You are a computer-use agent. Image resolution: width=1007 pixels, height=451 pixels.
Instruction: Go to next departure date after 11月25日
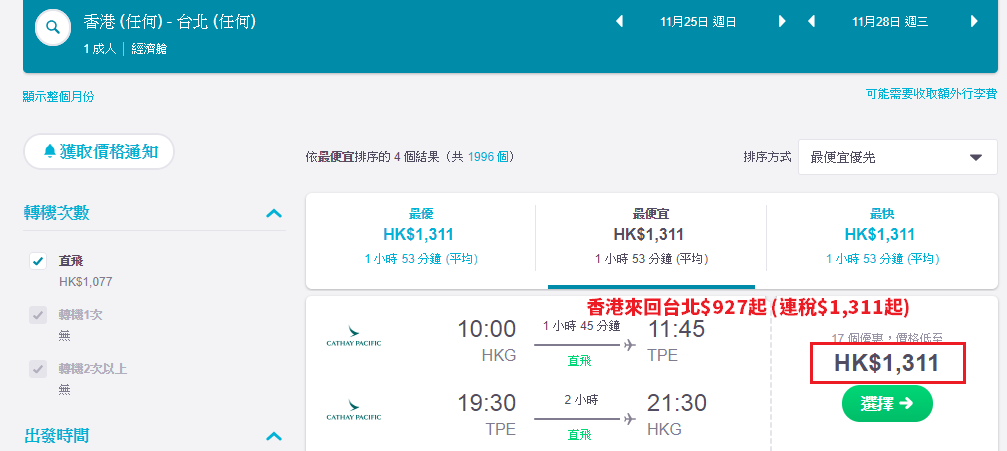[x=782, y=22]
